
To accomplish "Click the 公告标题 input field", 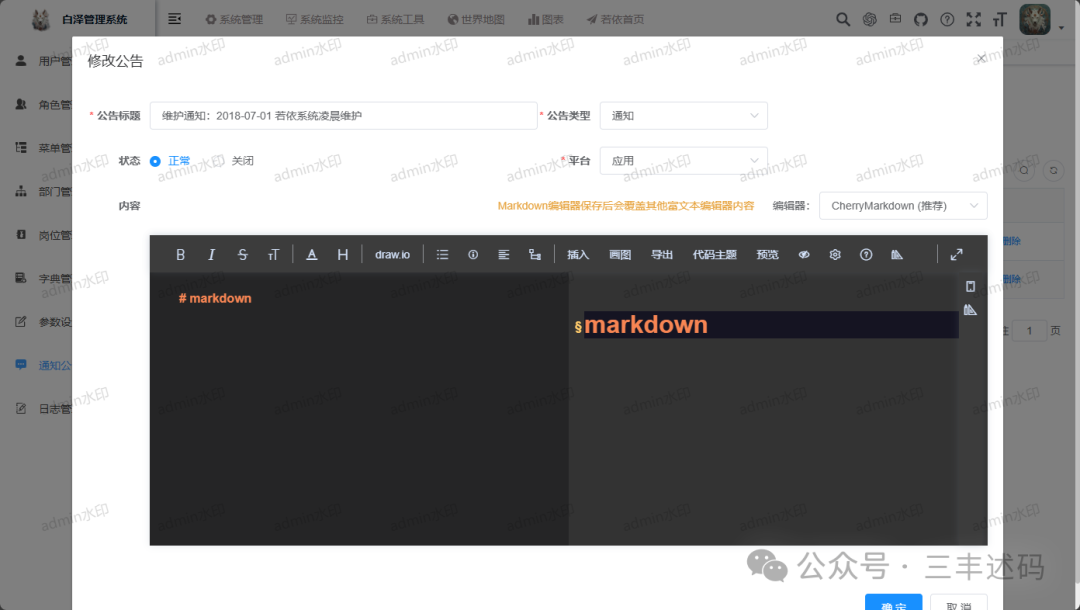I will click(343, 116).
